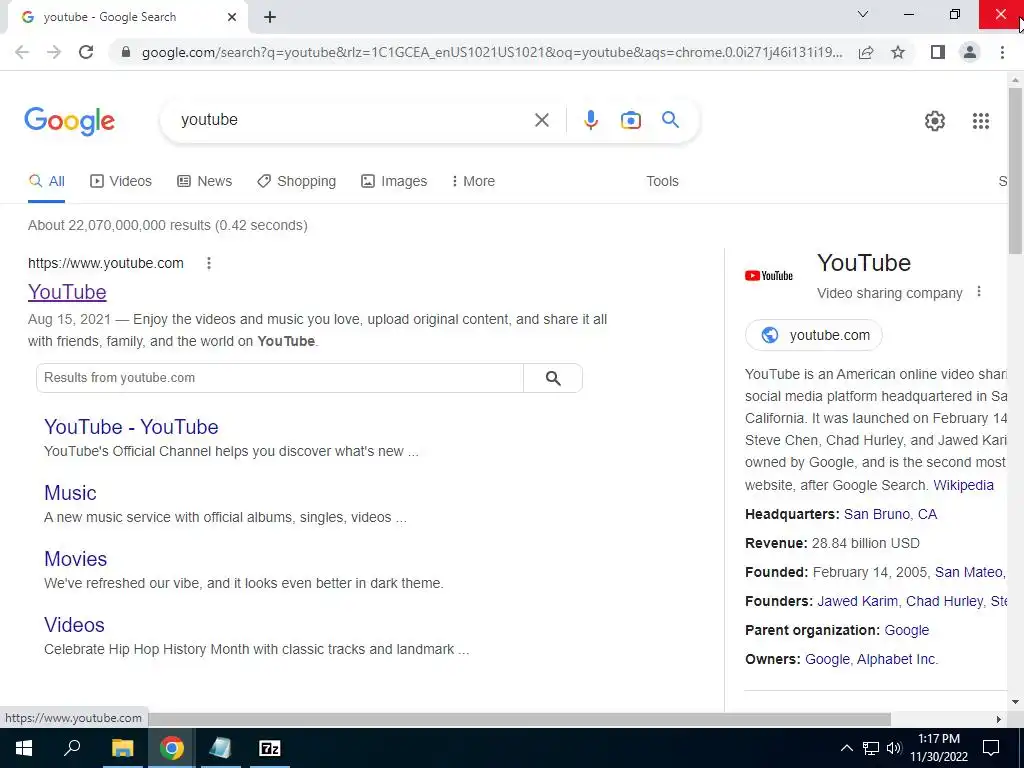This screenshot has height=768, width=1024.
Task: Go to the Google logo homepage
Action: point(69,121)
